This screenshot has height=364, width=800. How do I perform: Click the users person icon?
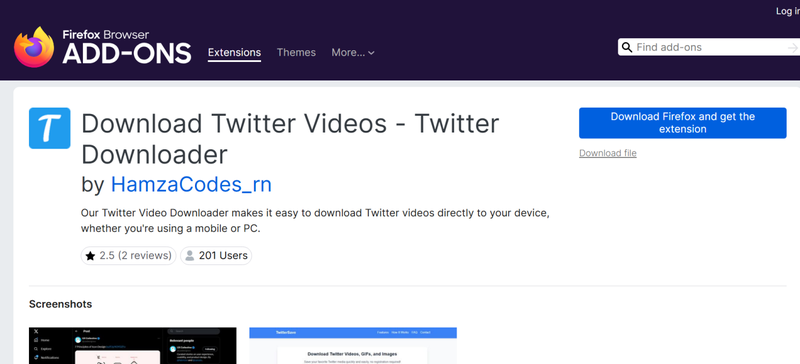(x=190, y=256)
